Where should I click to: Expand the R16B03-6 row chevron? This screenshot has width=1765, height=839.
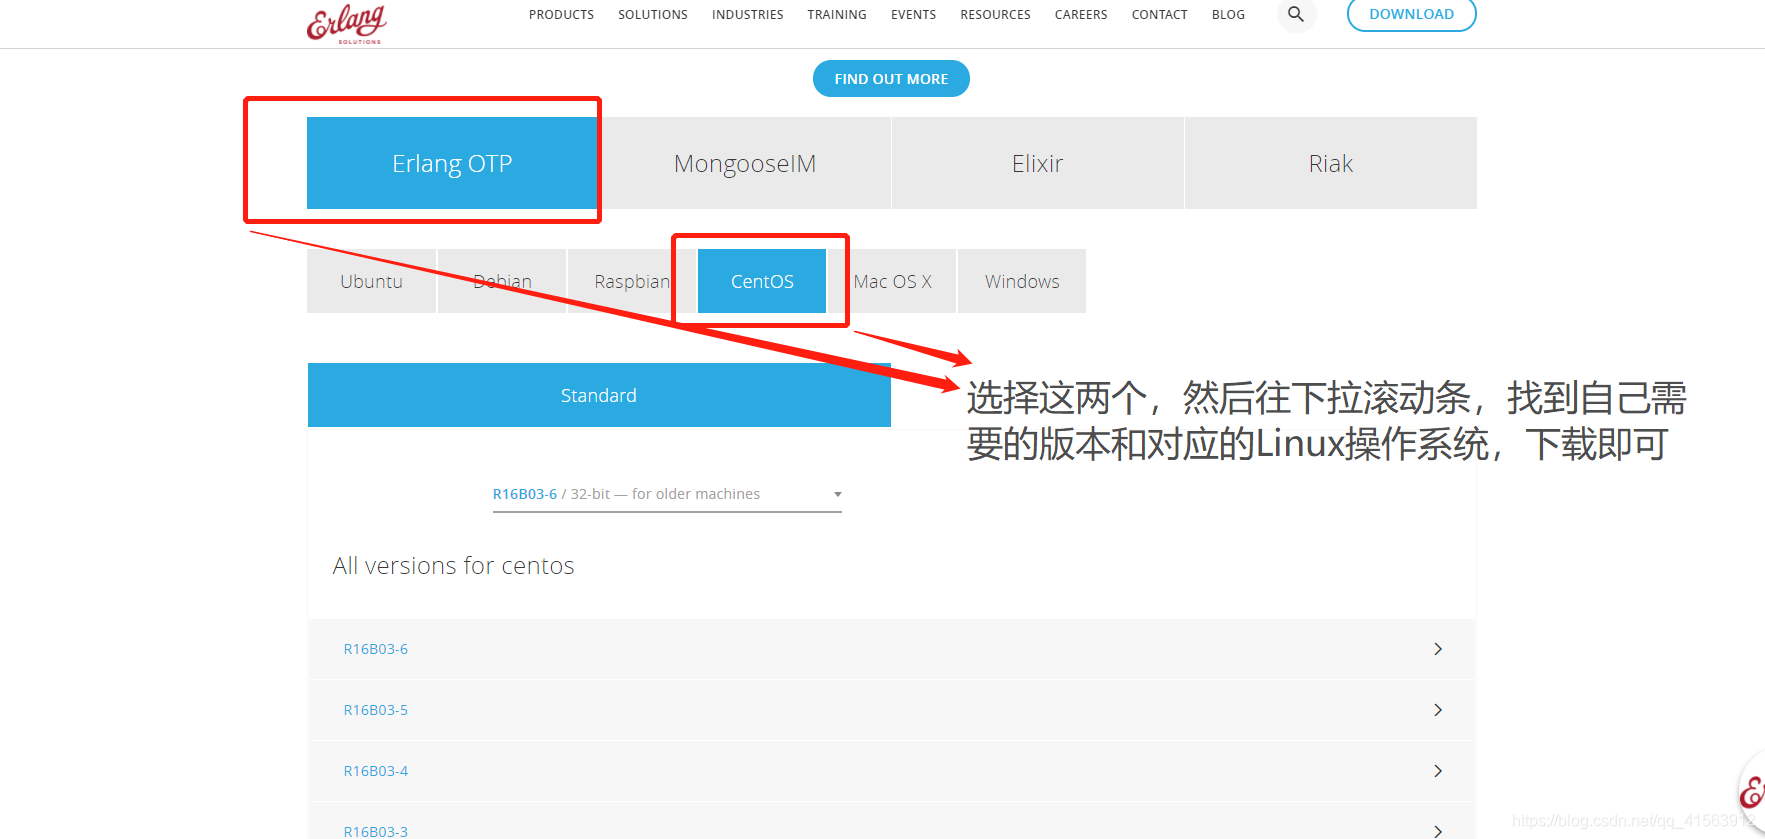[x=1438, y=649]
